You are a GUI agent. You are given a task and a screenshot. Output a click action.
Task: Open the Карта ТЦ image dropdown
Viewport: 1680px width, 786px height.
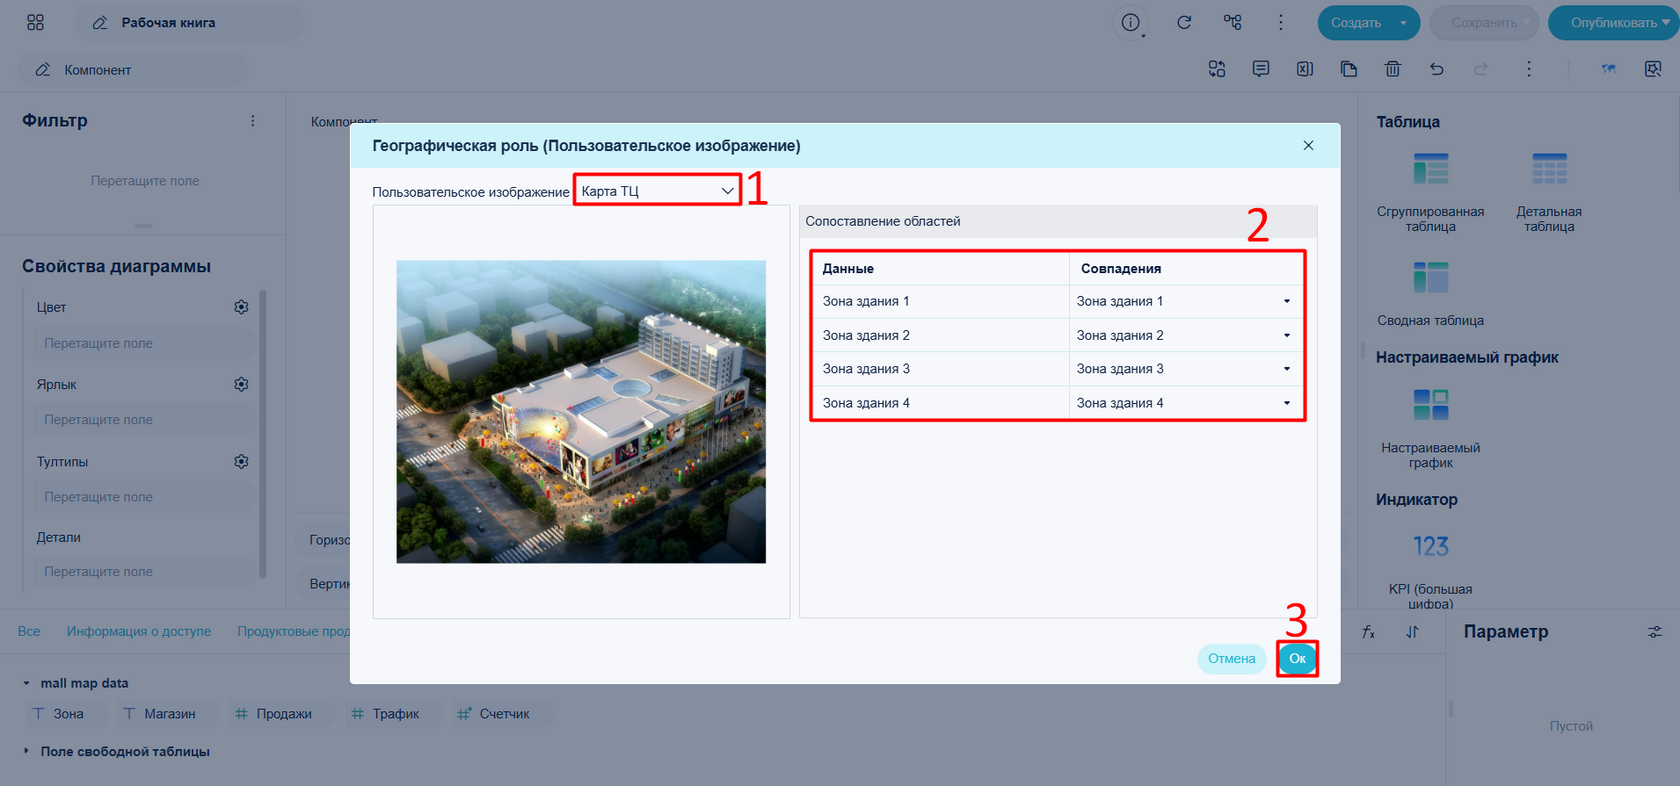(657, 190)
